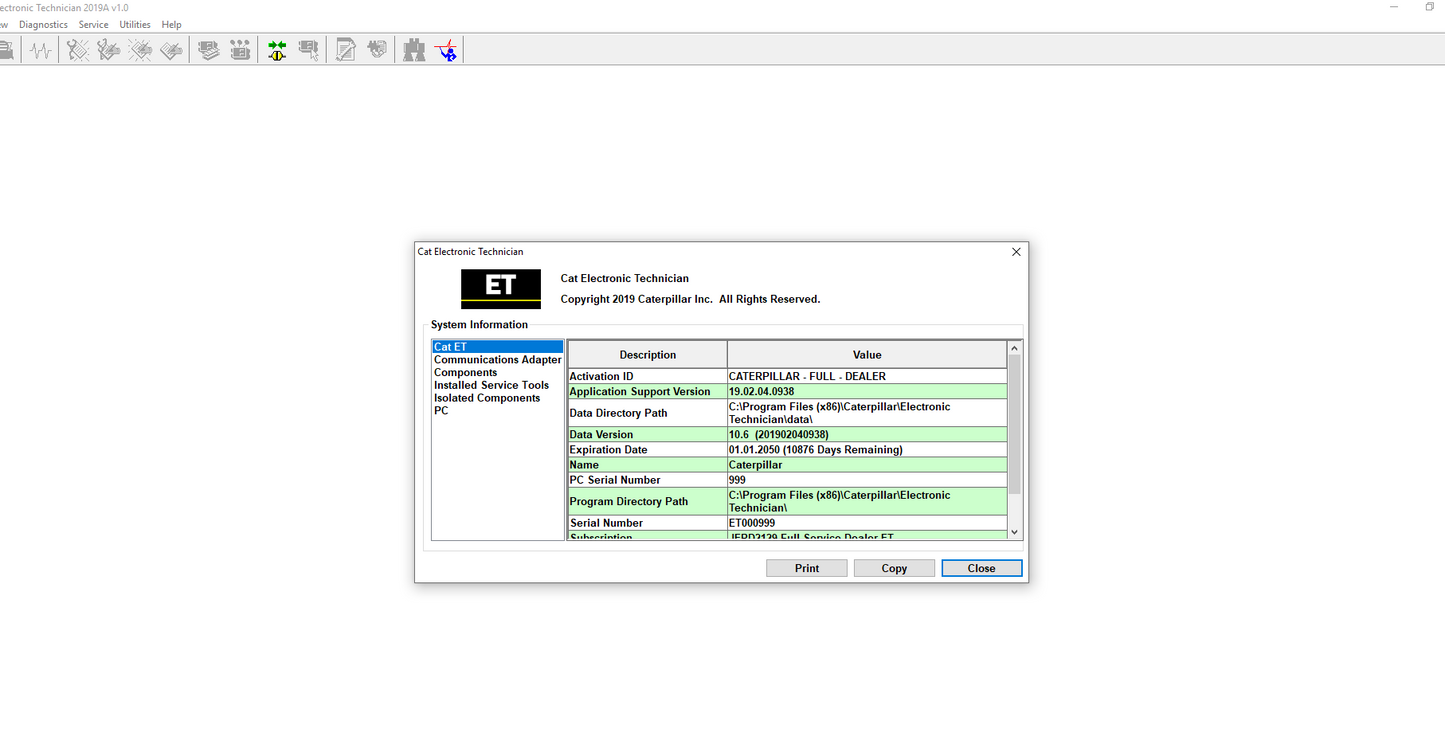The height and width of the screenshot is (737, 1445).
Task: Click the ECM module with cursor icon
Action: [309, 50]
